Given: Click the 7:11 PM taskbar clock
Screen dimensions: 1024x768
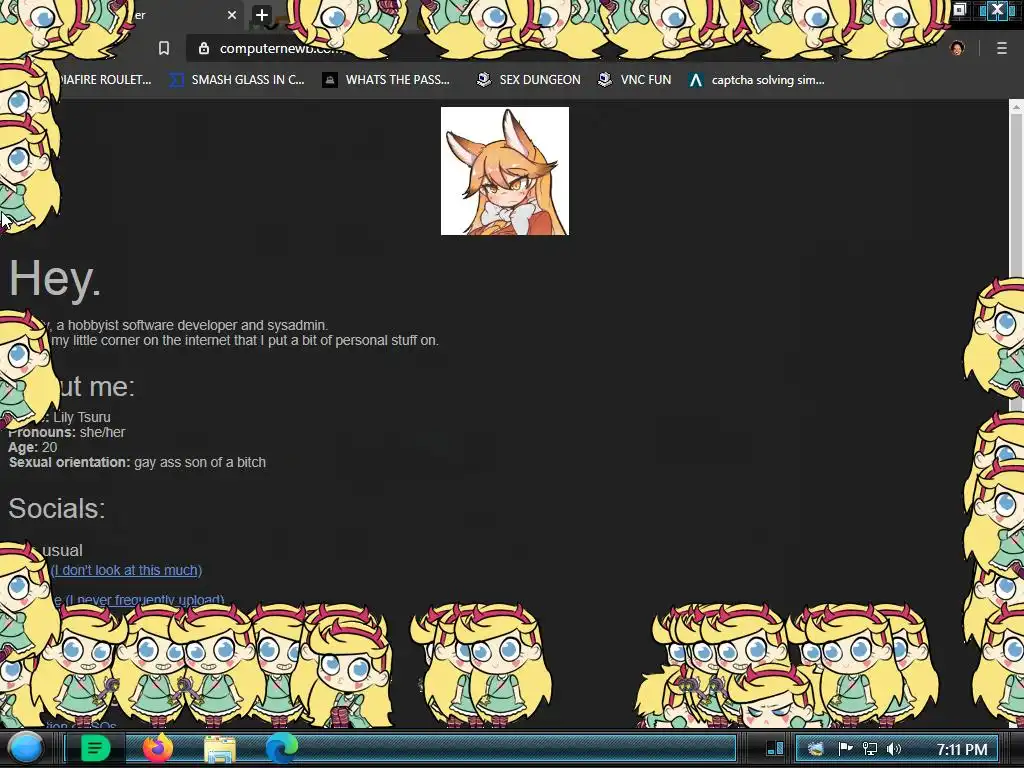Looking at the screenshot, I should [x=962, y=749].
